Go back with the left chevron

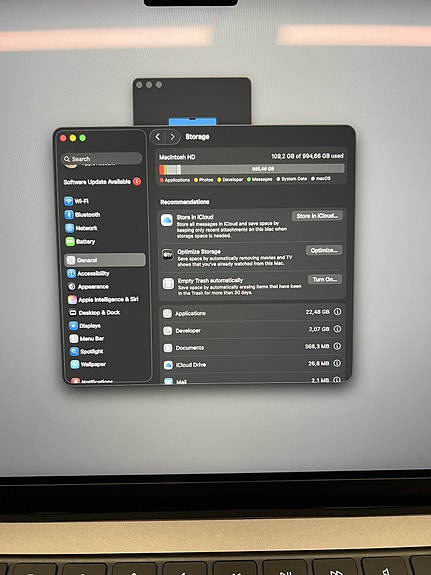pyautogui.click(x=158, y=137)
